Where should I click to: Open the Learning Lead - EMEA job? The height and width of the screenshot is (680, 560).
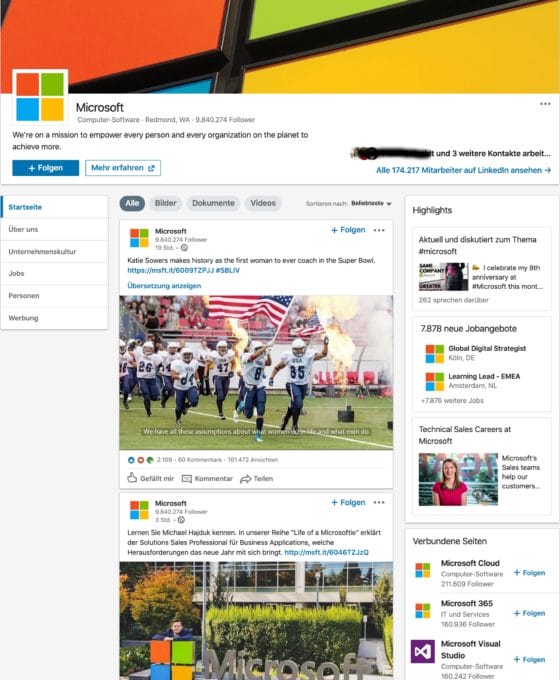click(484, 376)
